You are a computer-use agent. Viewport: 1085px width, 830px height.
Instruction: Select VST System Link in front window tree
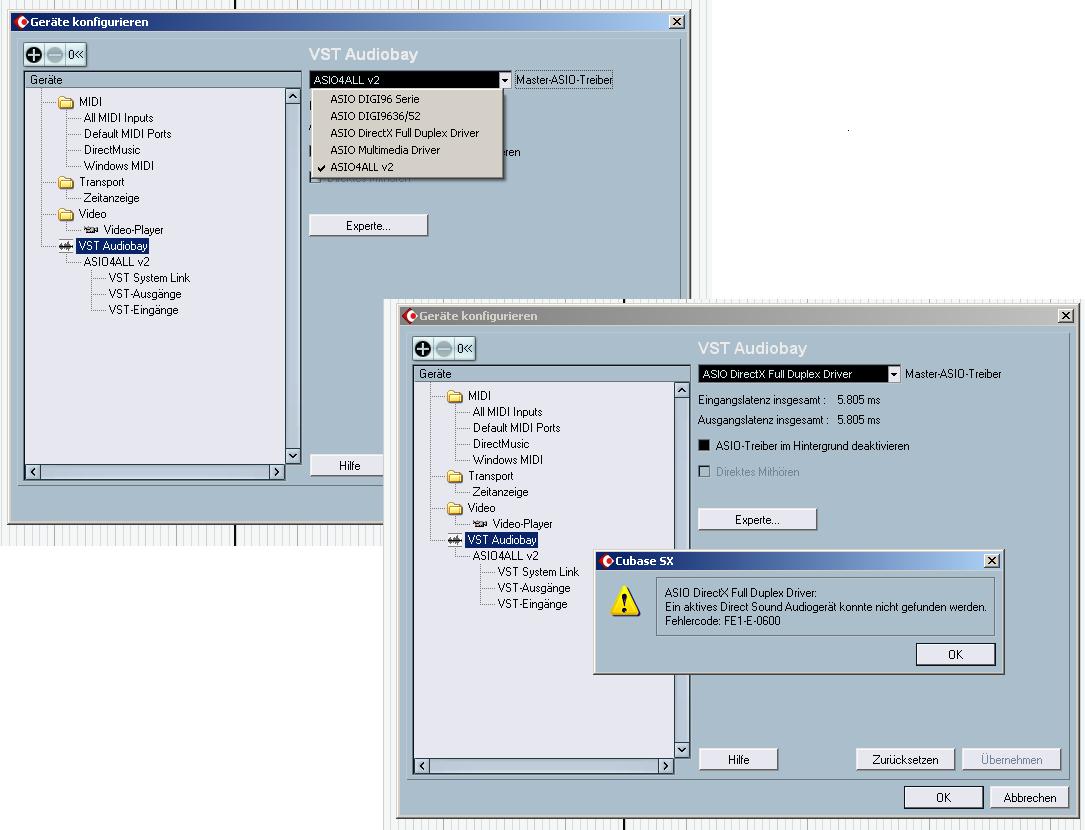[538, 572]
